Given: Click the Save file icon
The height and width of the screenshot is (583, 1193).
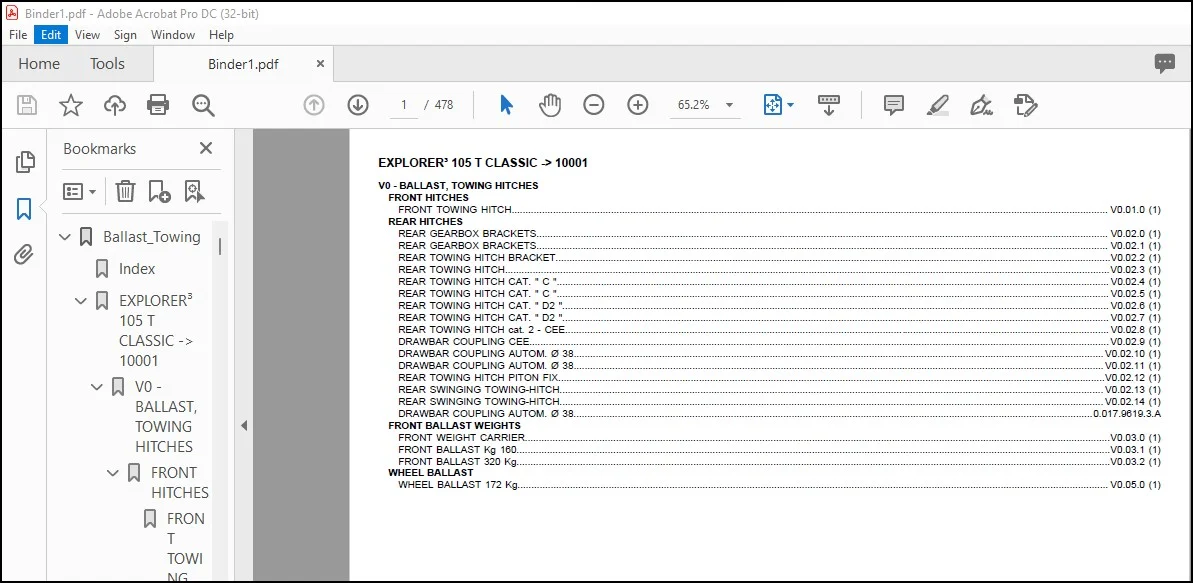Looking at the screenshot, I should pyautogui.click(x=27, y=105).
